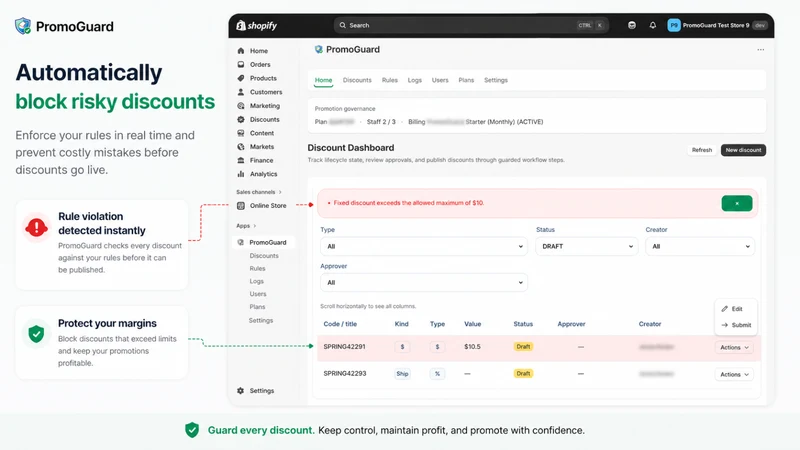Click the Content icon in sidebar
800x450 pixels.
pyautogui.click(x=241, y=133)
